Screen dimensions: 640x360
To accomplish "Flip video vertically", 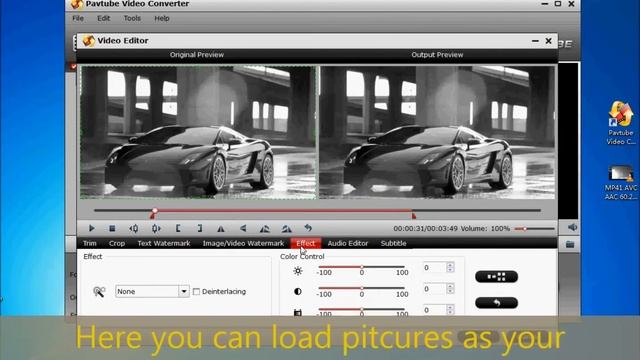I will 243,229.
